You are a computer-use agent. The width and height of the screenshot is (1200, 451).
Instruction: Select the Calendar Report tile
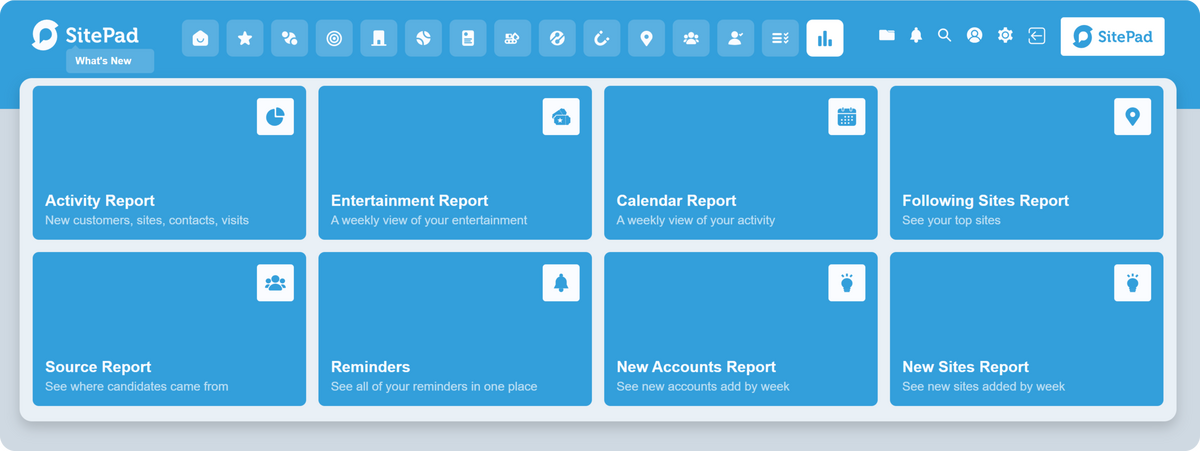741,163
